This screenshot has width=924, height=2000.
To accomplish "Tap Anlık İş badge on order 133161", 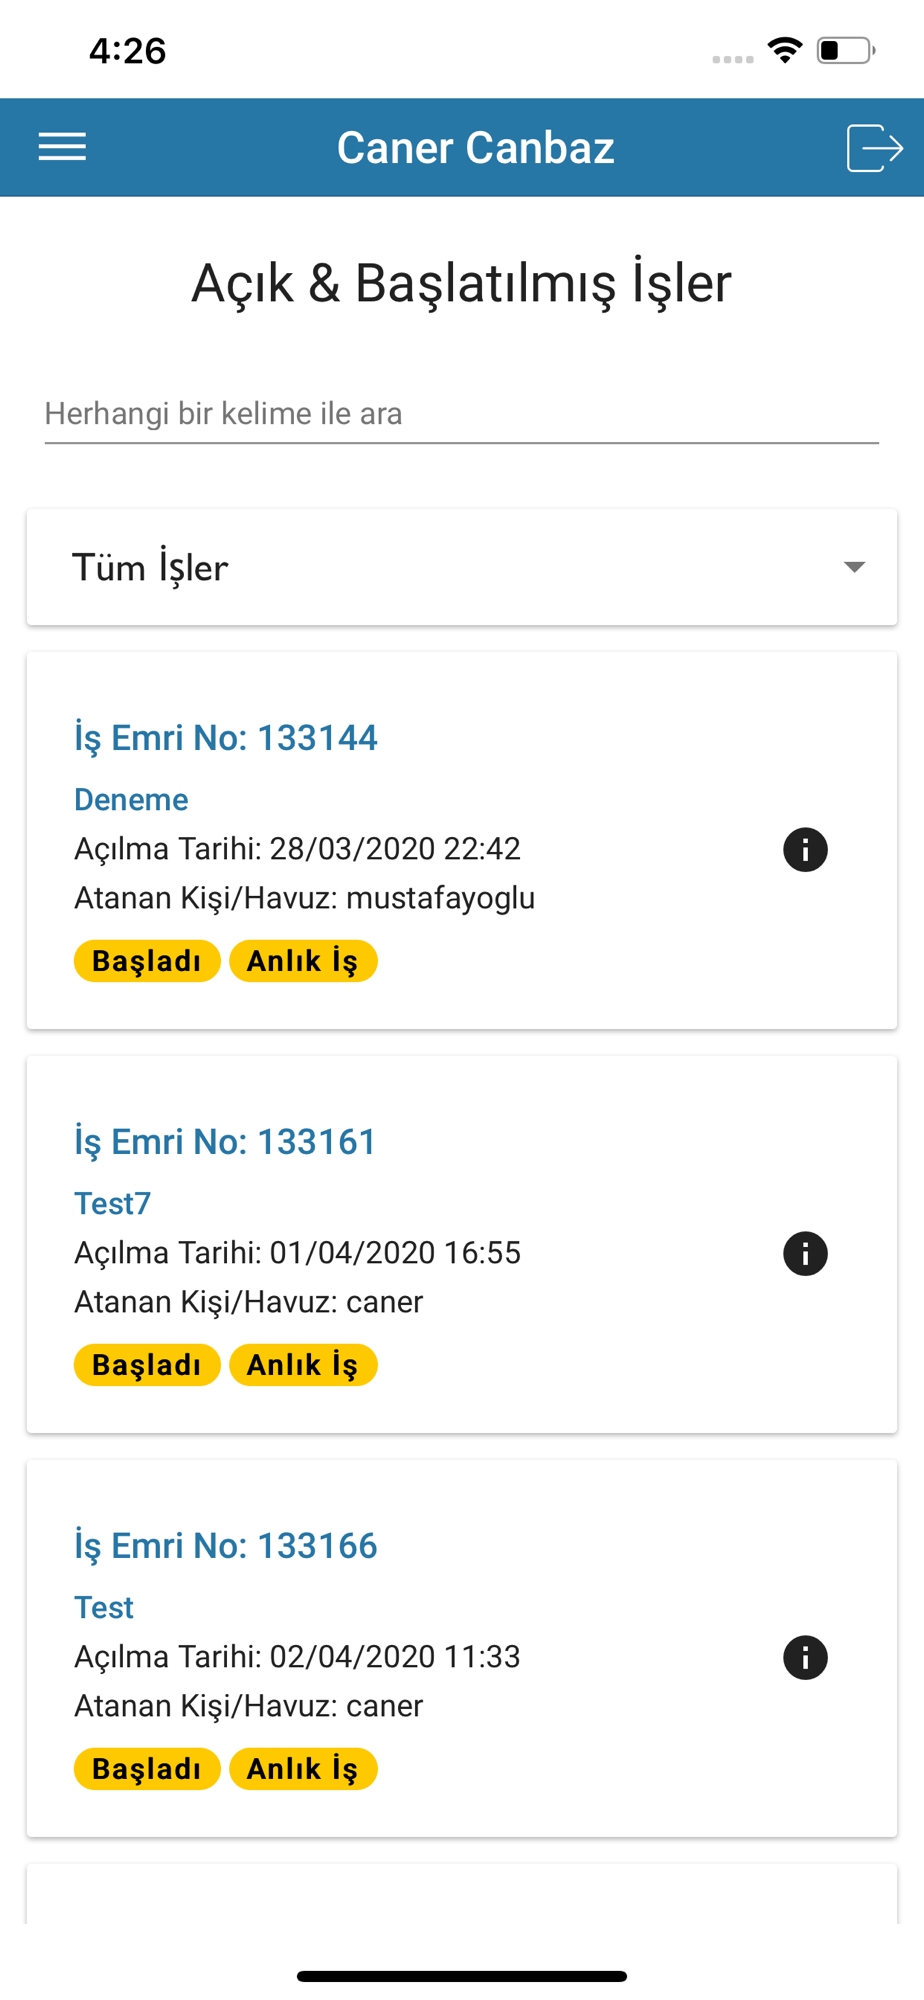I will [x=303, y=1365].
